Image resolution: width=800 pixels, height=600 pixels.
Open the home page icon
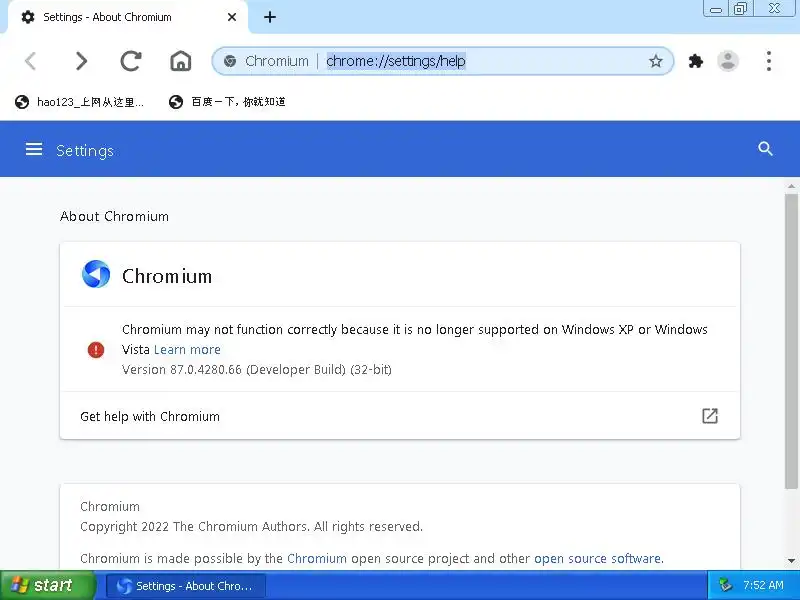[181, 61]
